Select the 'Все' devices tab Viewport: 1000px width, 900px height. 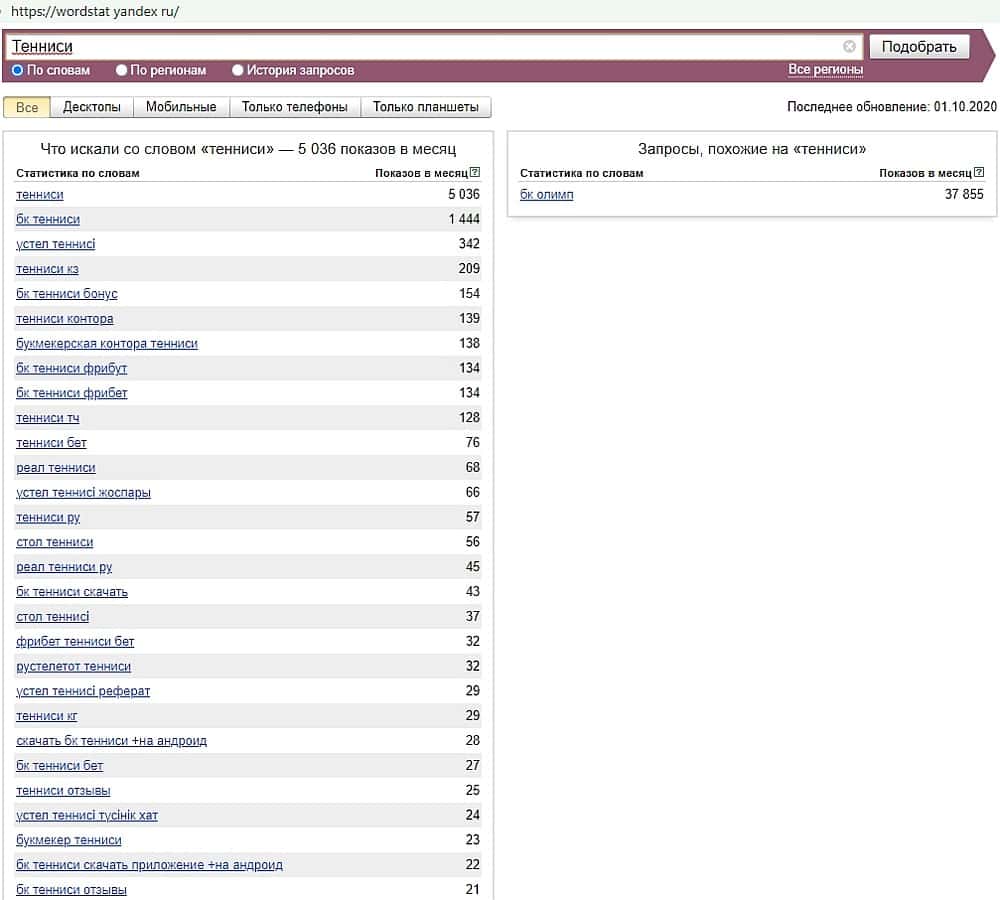27,107
